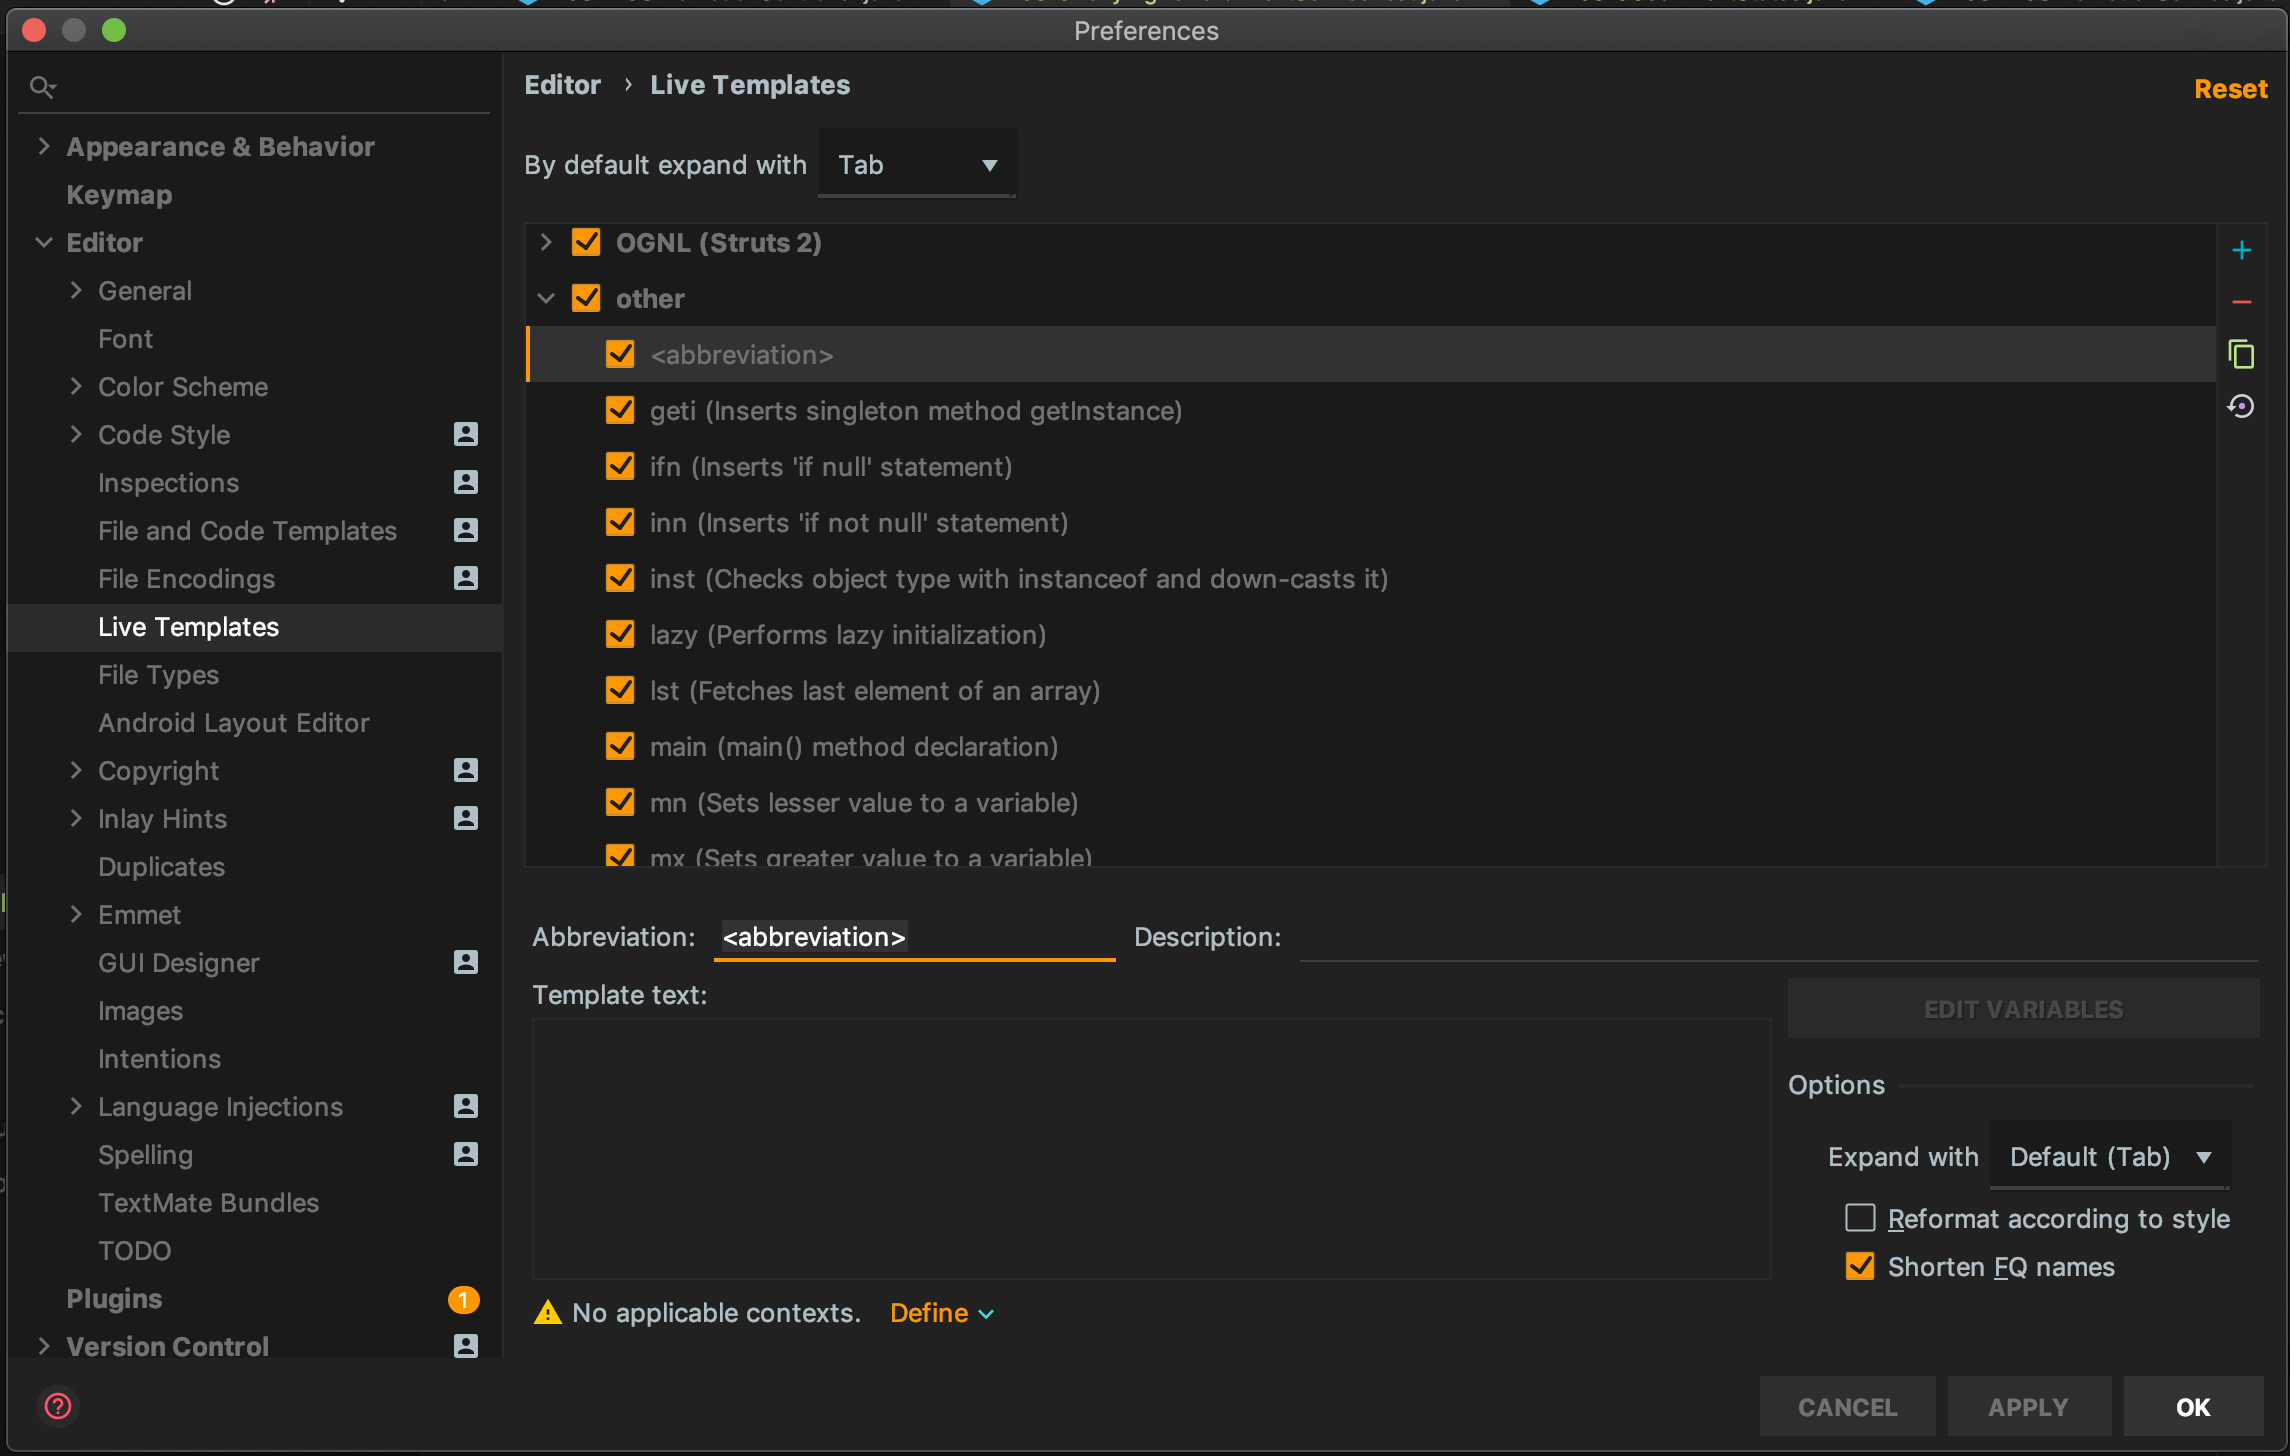This screenshot has width=2290, height=1456.
Task: Click the Plugins update badge
Action: coord(463,1299)
